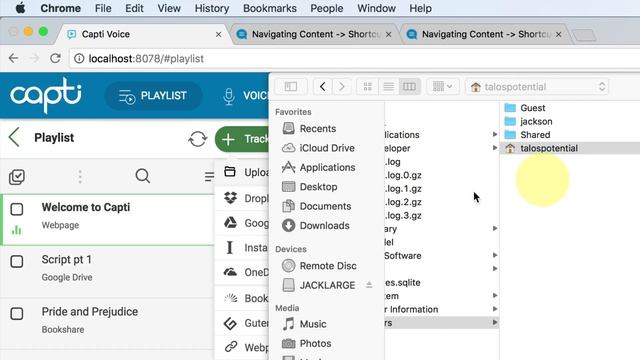The height and width of the screenshot is (360, 640).
Task: Check the Welcome to Capti checkbox
Action: [x=17, y=209]
